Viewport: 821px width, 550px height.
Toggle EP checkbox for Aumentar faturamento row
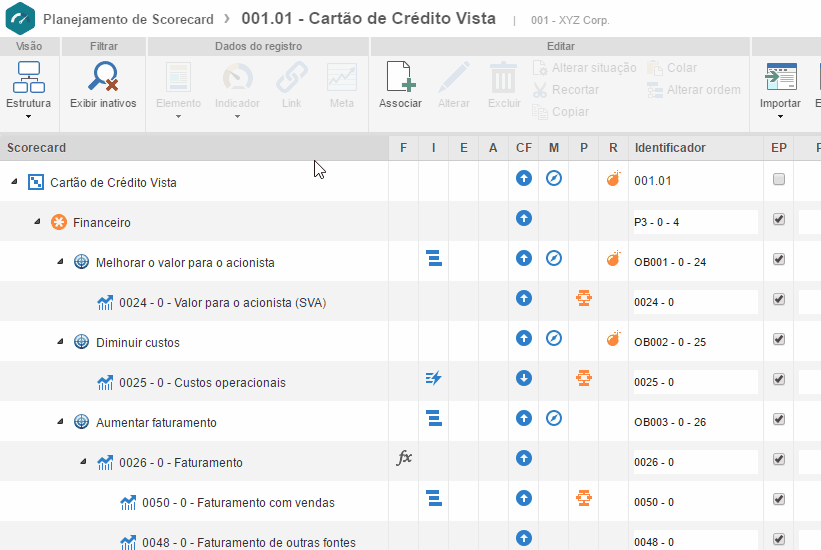pyautogui.click(x=779, y=419)
